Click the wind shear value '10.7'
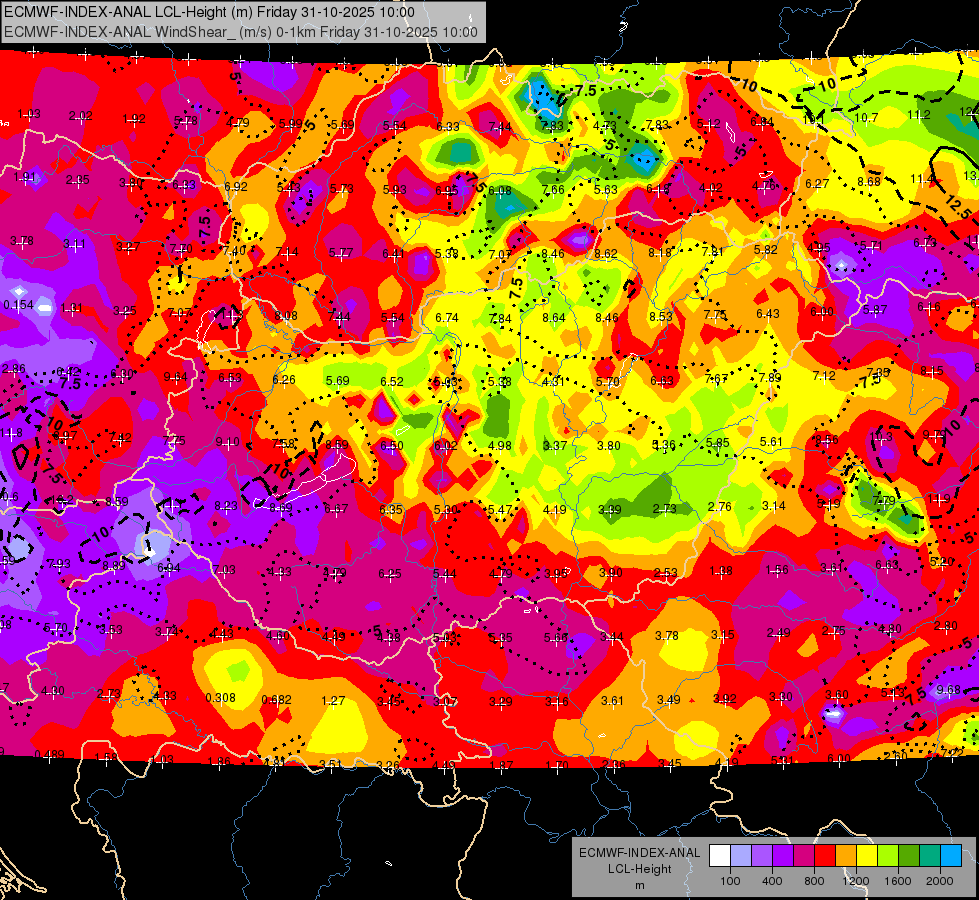 (866, 117)
